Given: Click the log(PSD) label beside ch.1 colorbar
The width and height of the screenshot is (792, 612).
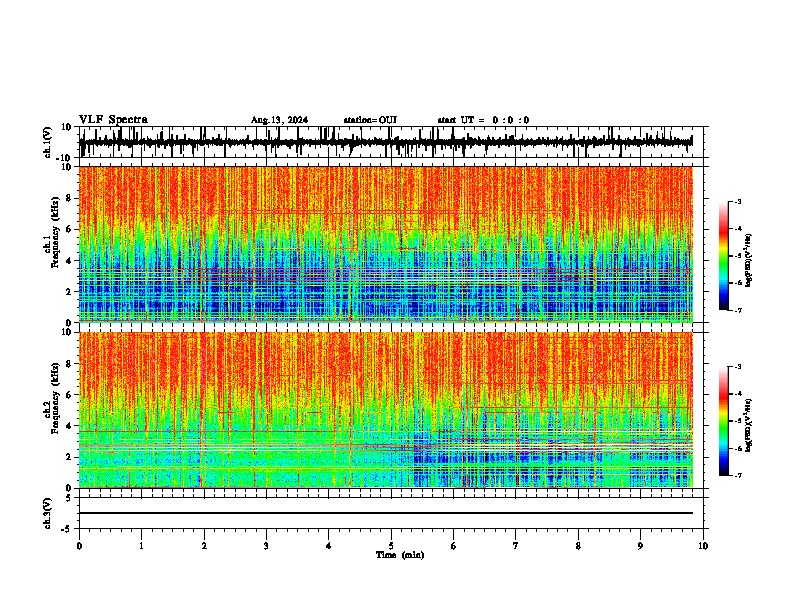Looking at the screenshot, I should click(749, 261).
